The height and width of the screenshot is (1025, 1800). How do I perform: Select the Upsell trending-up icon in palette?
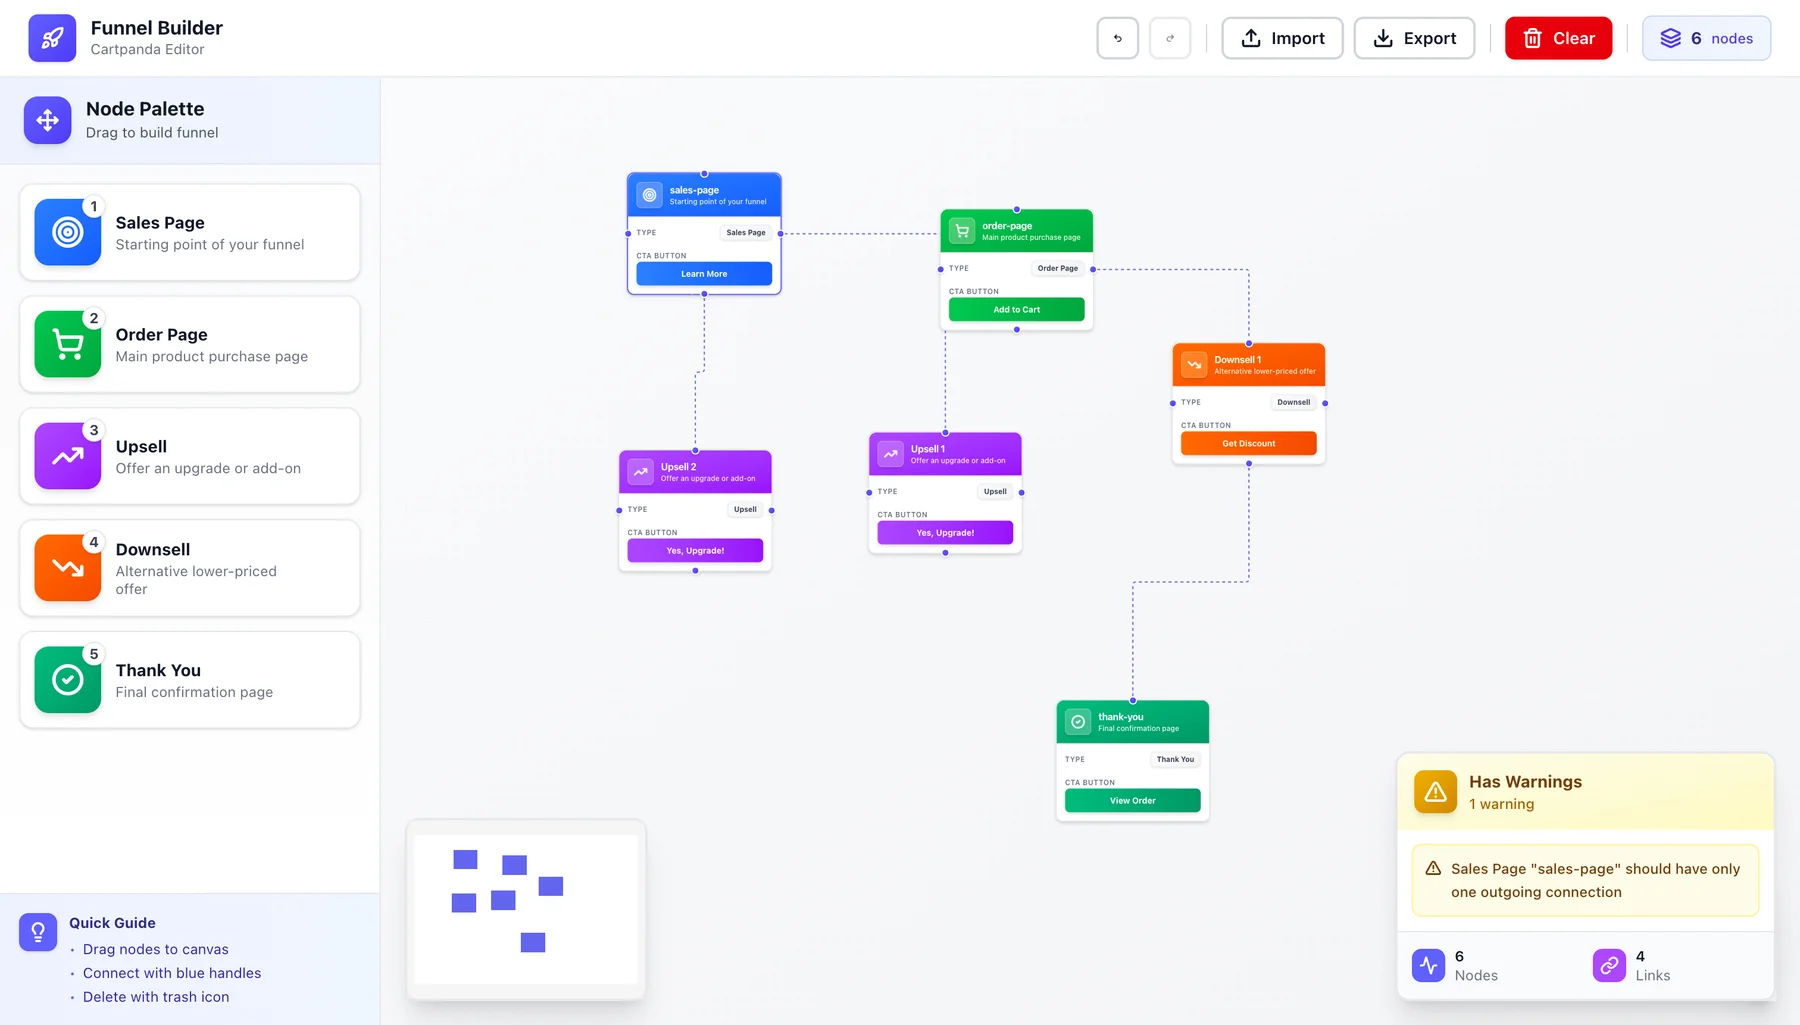[68, 456]
